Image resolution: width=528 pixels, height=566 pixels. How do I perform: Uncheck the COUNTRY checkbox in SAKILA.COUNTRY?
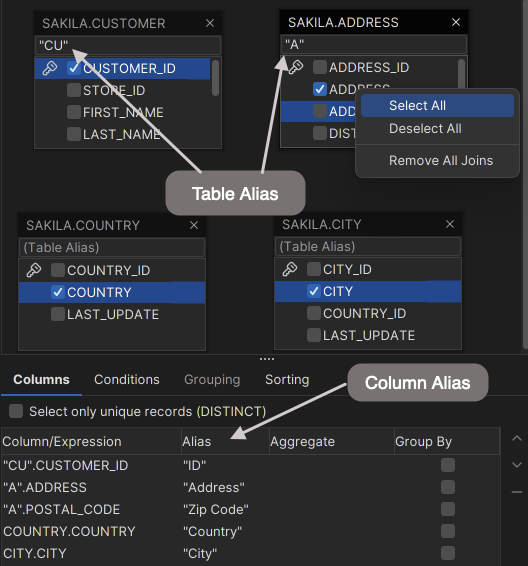pyautogui.click(x=58, y=292)
